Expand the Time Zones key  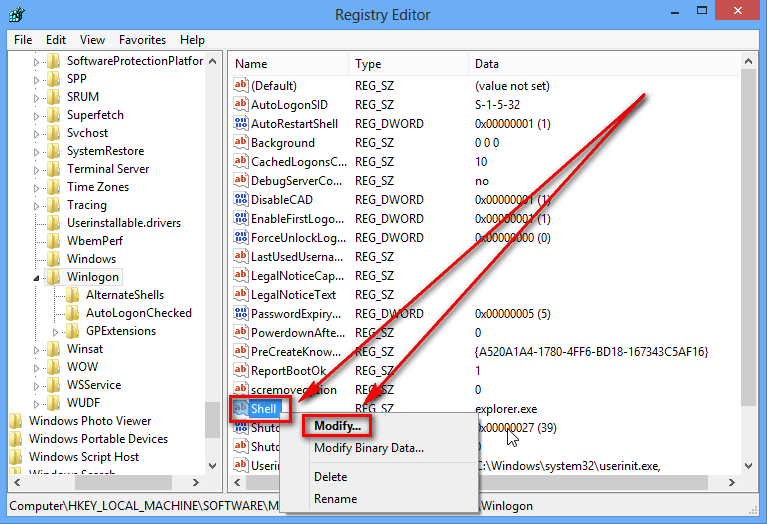point(36,188)
